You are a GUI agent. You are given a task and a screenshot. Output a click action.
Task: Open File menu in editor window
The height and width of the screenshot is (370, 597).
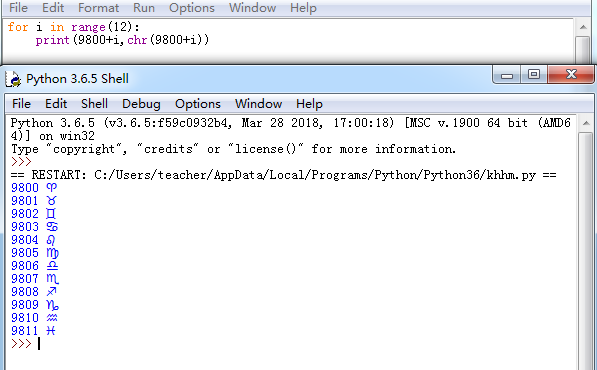coord(18,8)
